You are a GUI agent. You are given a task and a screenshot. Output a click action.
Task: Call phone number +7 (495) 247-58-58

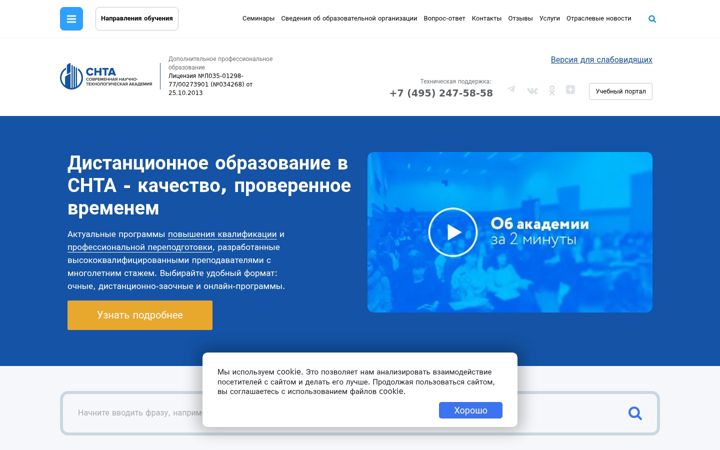441,93
